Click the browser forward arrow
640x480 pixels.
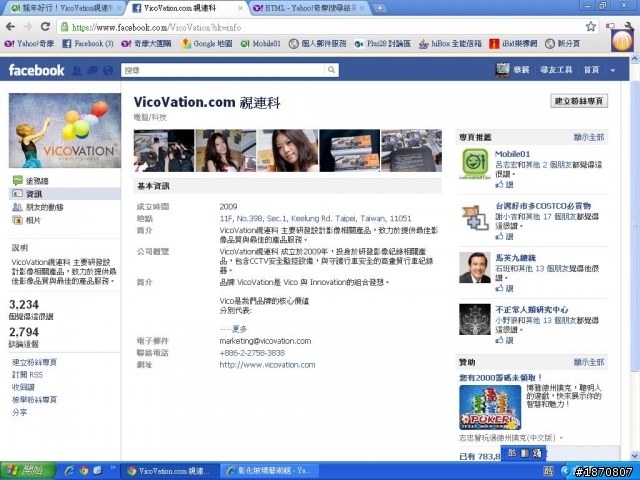click(x=28, y=27)
